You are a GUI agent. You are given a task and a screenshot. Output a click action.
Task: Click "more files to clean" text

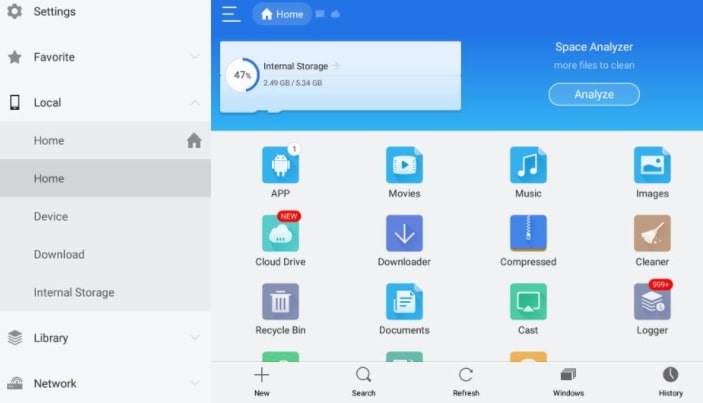594,65
